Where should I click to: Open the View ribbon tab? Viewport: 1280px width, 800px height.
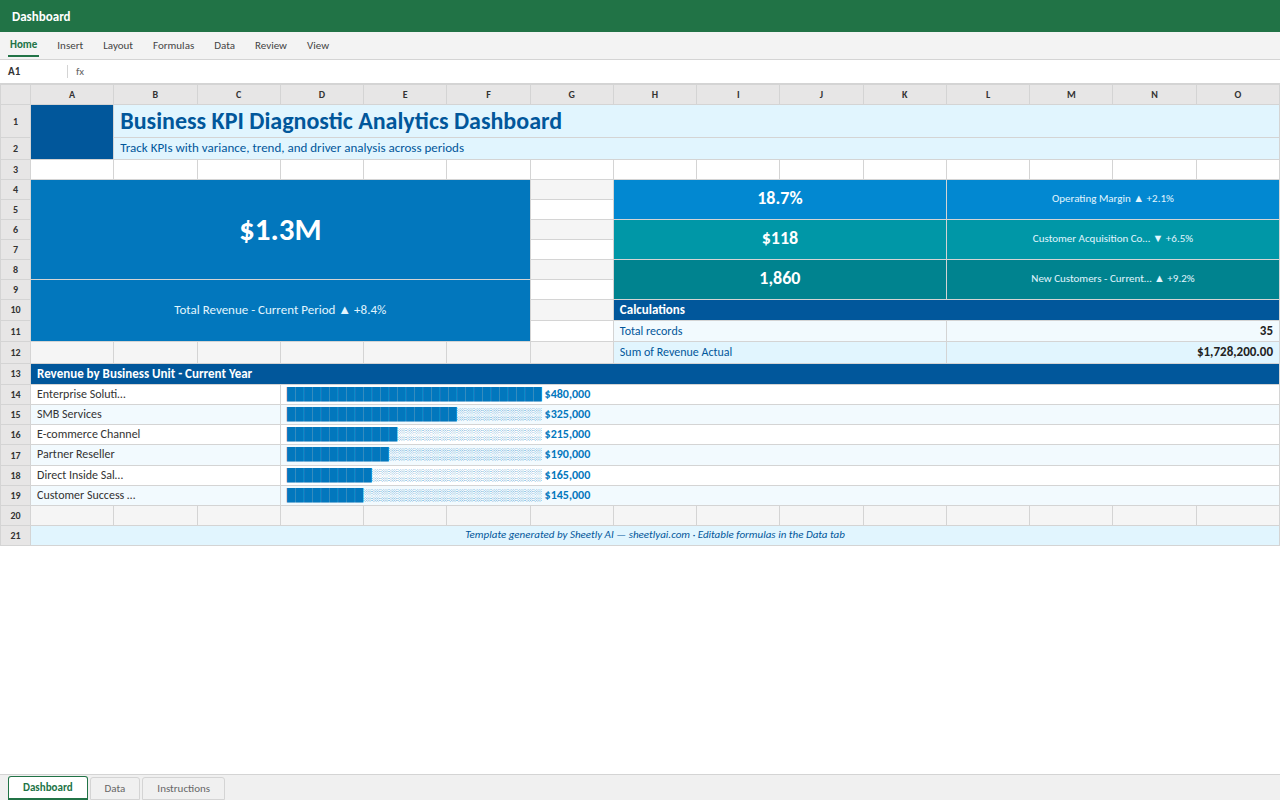tap(318, 45)
